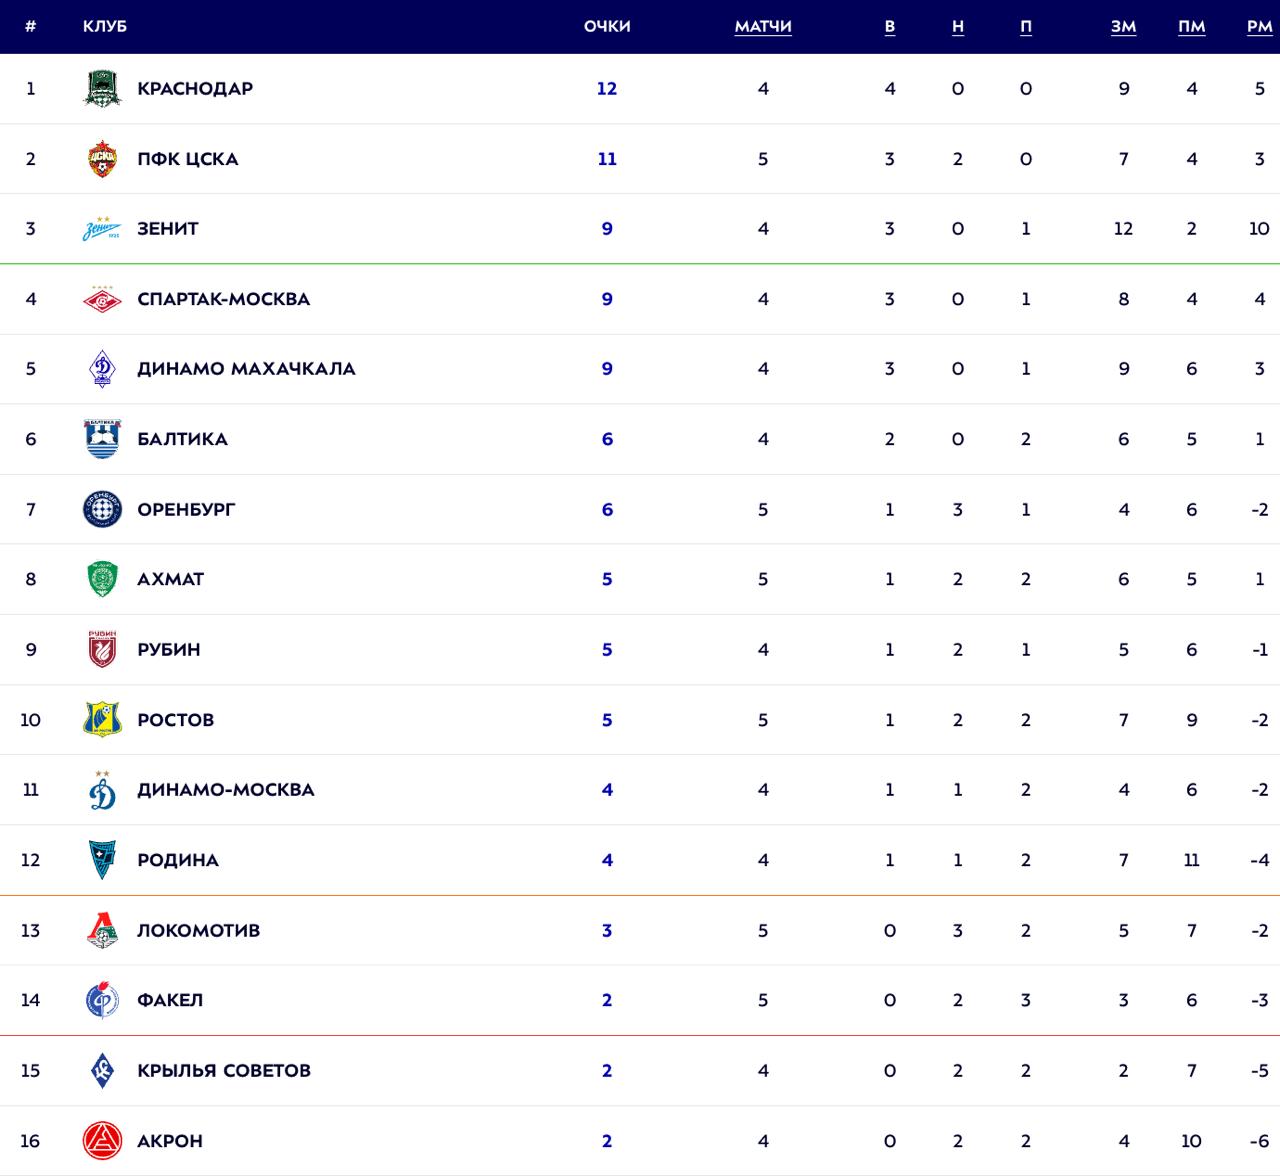The width and height of the screenshot is (1280, 1176).
Task: Open the ДИНАМО МАХАЧКАЛА team link
Action: tap(246, 369)
